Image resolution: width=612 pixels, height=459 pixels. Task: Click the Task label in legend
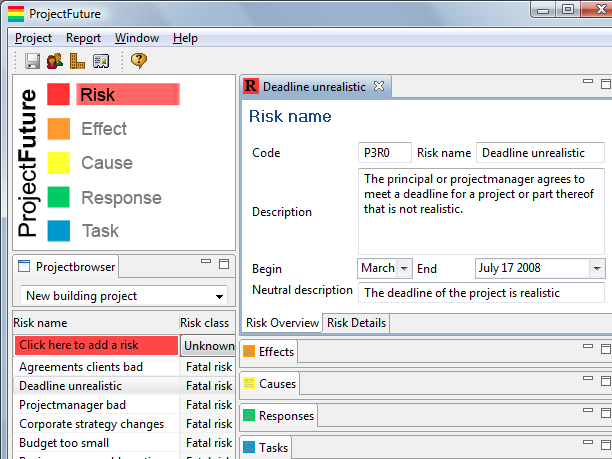tap(100, 231)
